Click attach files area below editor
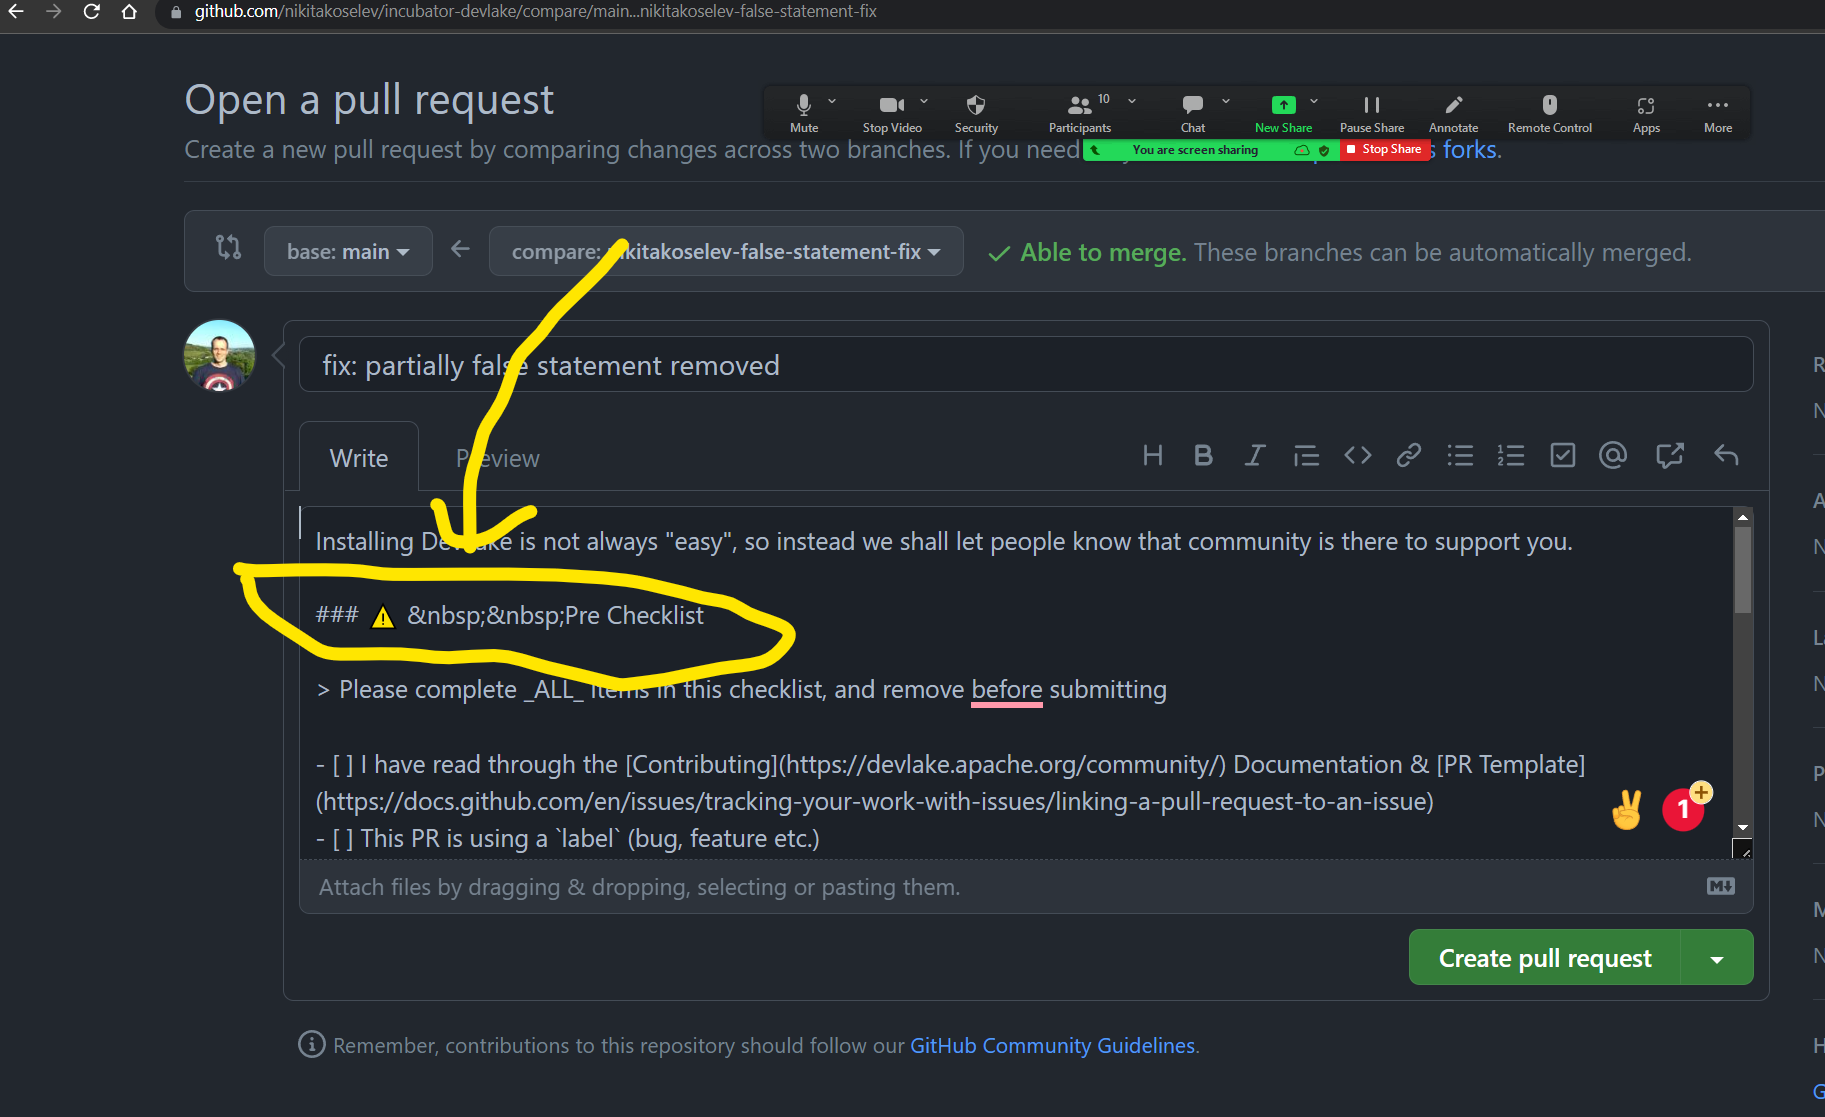The image size is (1825, 1117). (1026, 886)
